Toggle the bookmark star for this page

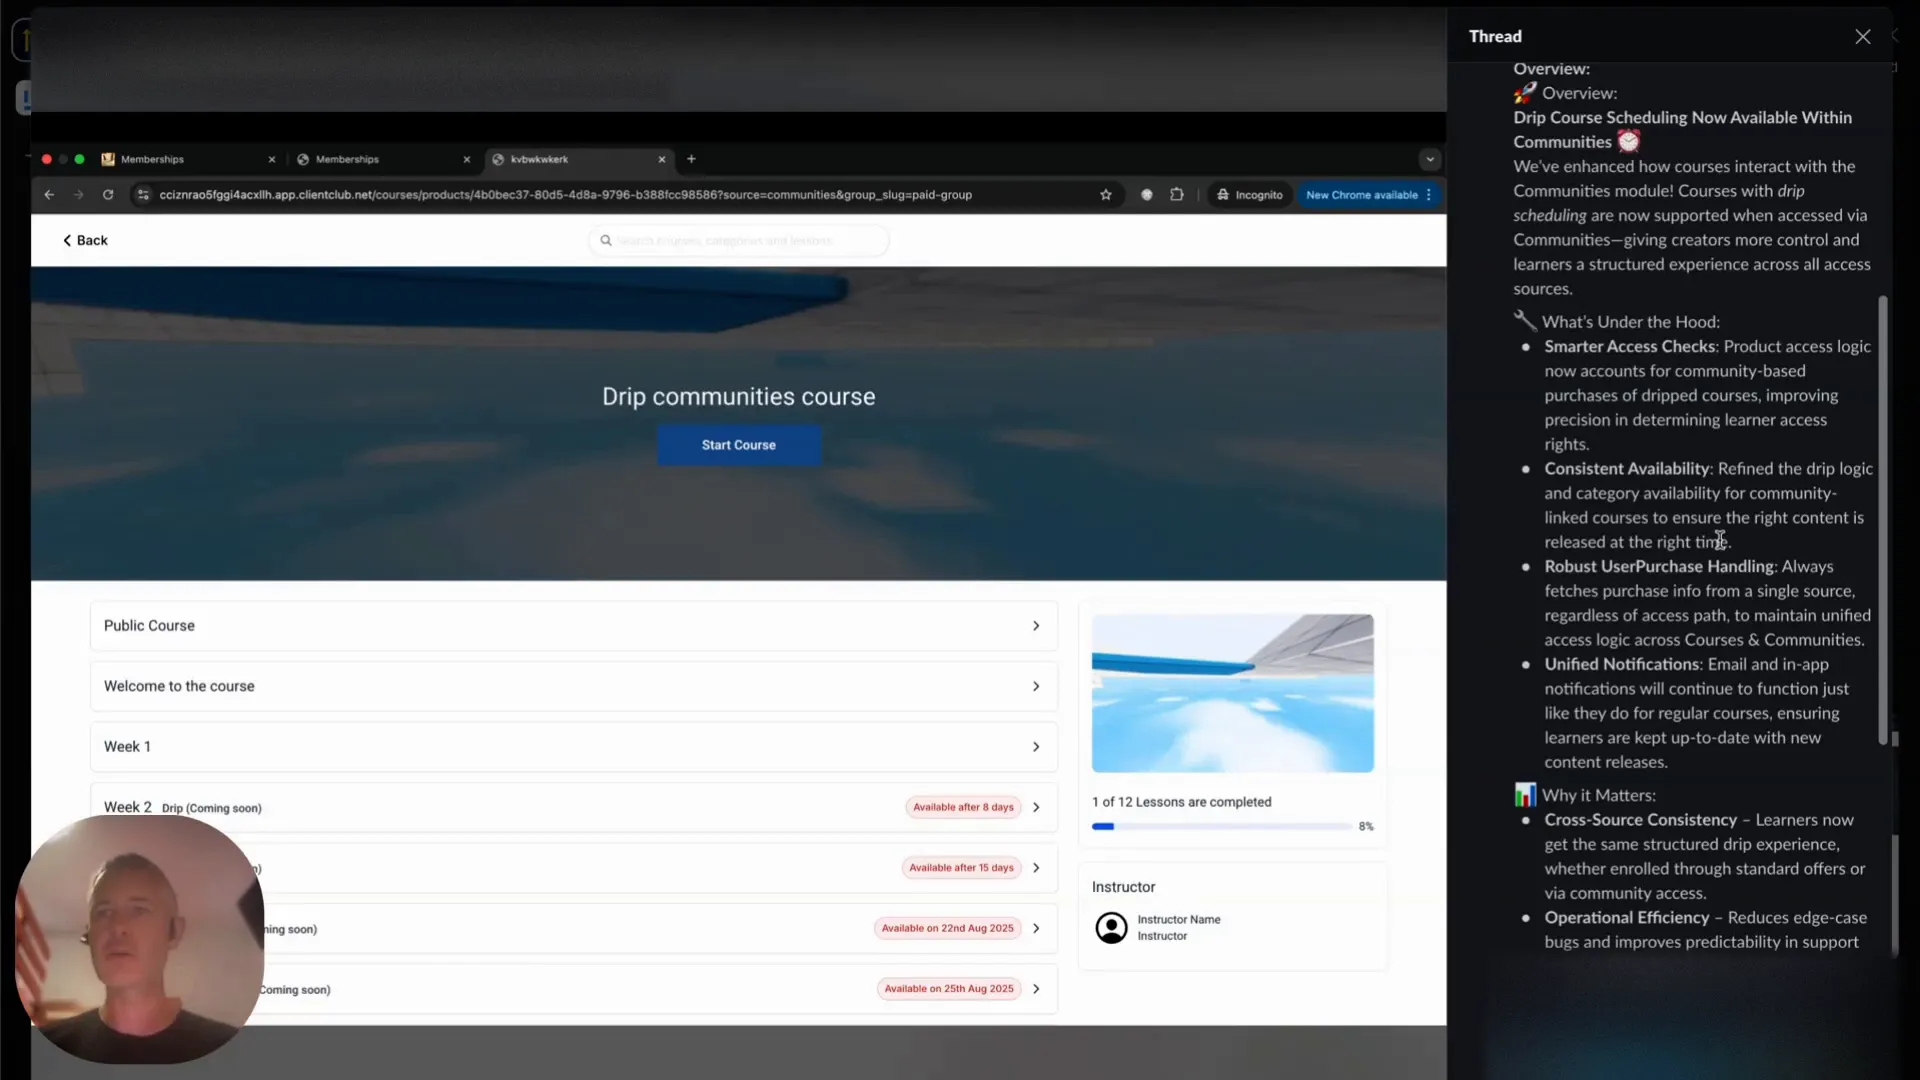point(1106,195)
